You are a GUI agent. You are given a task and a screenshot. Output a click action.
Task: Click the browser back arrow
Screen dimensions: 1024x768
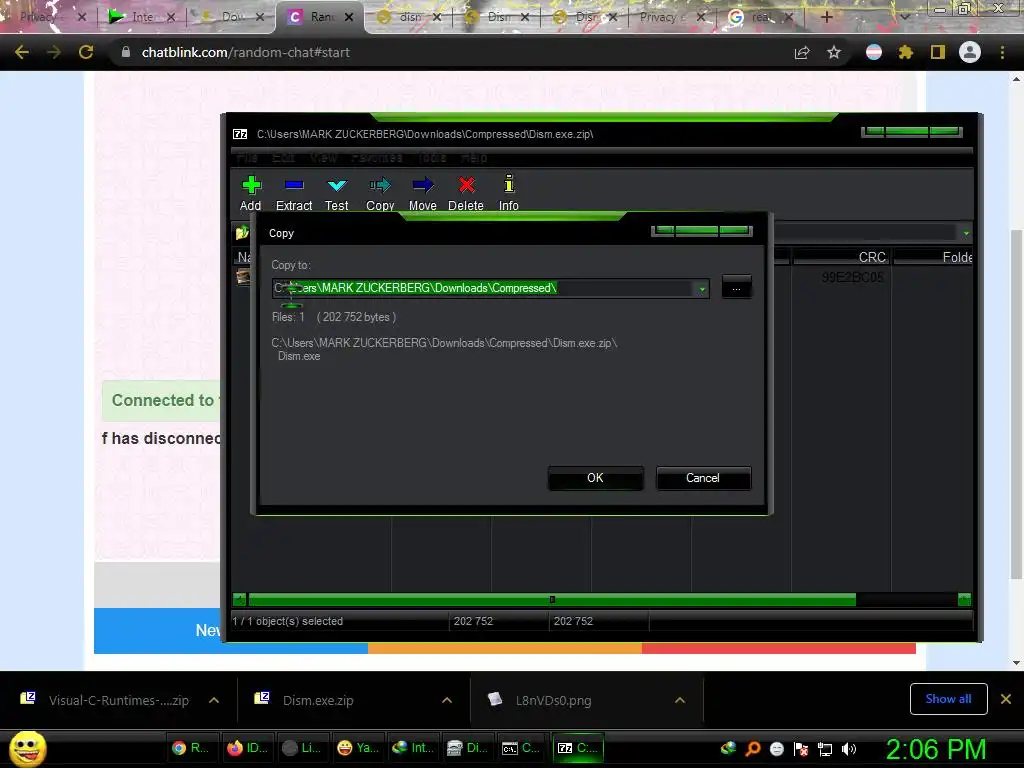22,52
